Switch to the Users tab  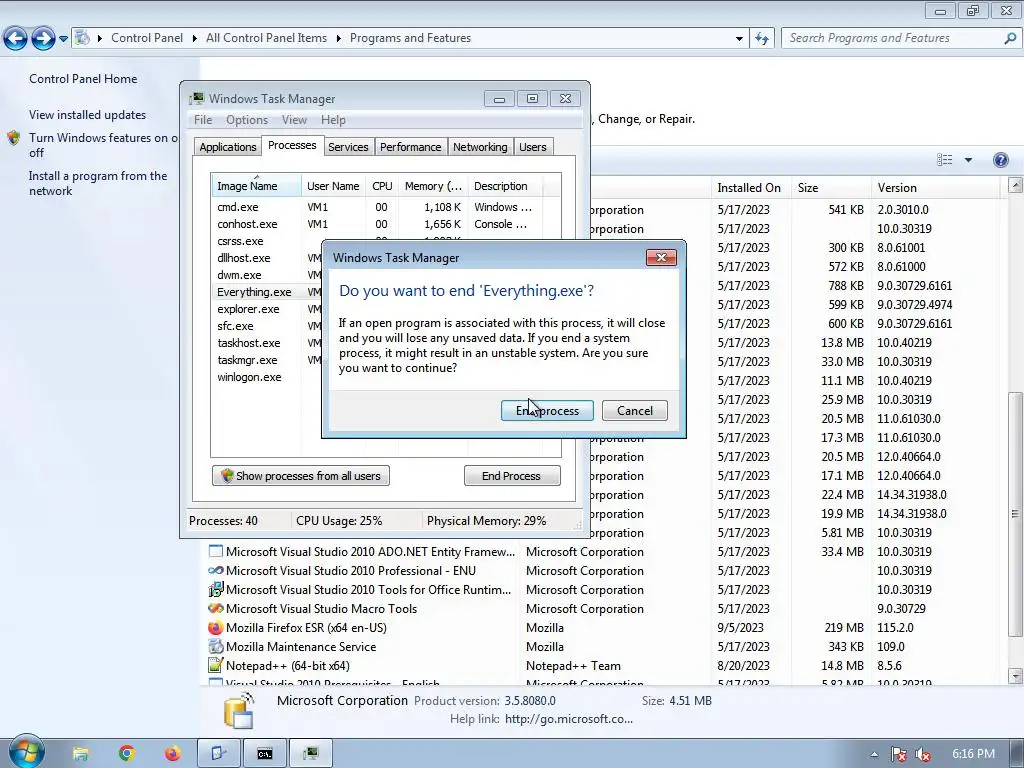533,147
